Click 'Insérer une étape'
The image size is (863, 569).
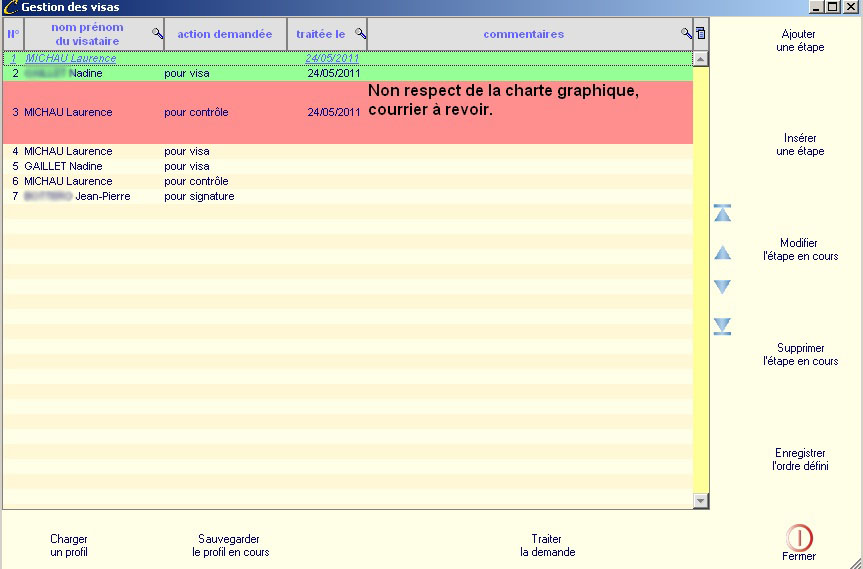799,145
